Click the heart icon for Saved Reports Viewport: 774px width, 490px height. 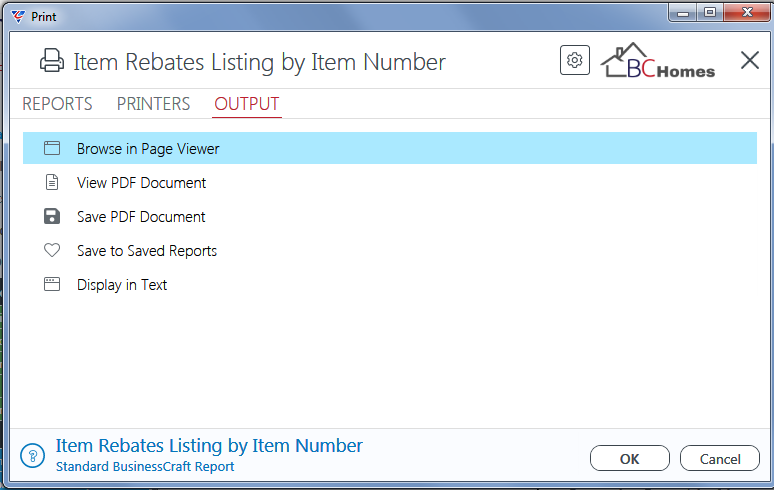click(x=52, y=250)
